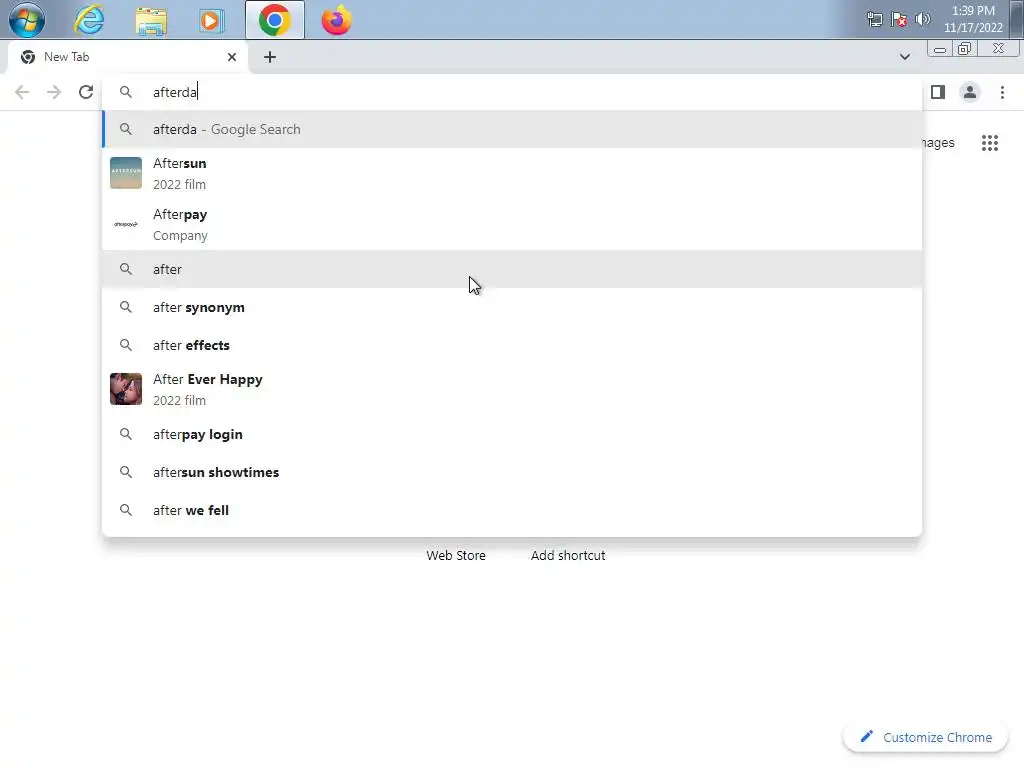Viewport: 1024px width, 768px height.
Task: Open the Chrome side panel icon
Action: (938, 92)
